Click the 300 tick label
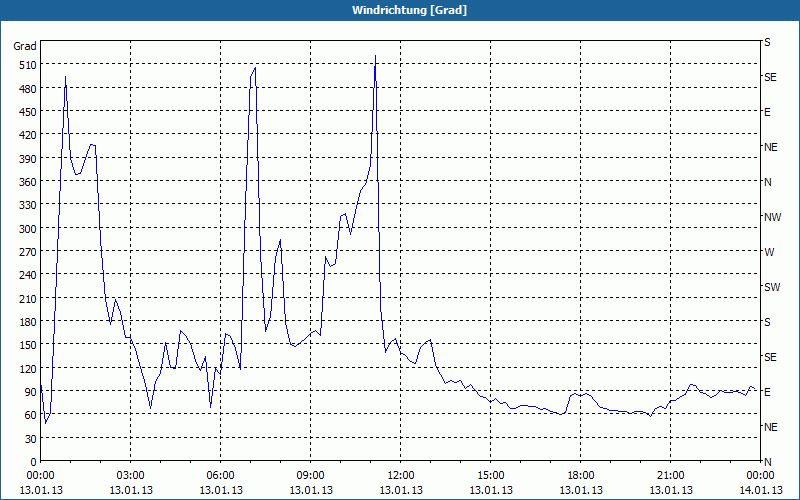Image resolution: width=800 pixels, height=500 pixels. [x=28, y=229]
